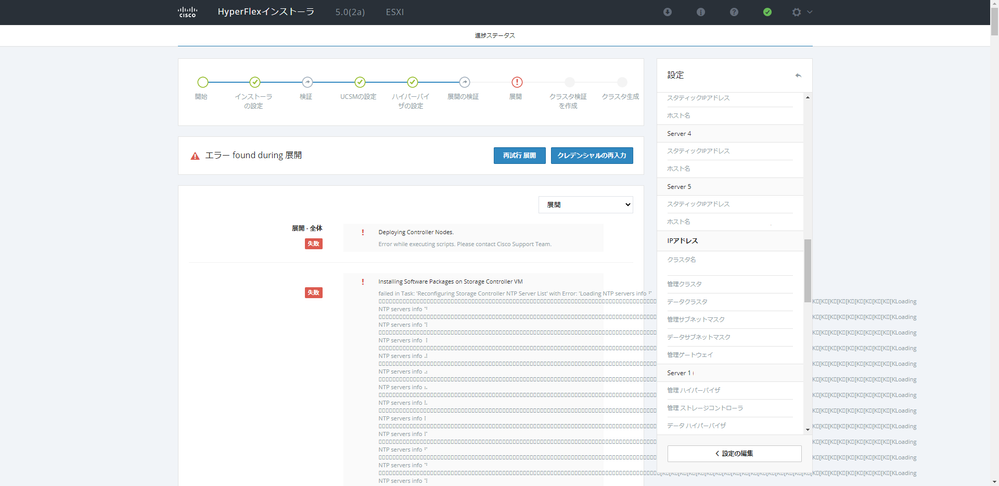Click the 管理 ストレージコントローラ label
This screenshot has width=999, height=486.
(x=705, y=408)
